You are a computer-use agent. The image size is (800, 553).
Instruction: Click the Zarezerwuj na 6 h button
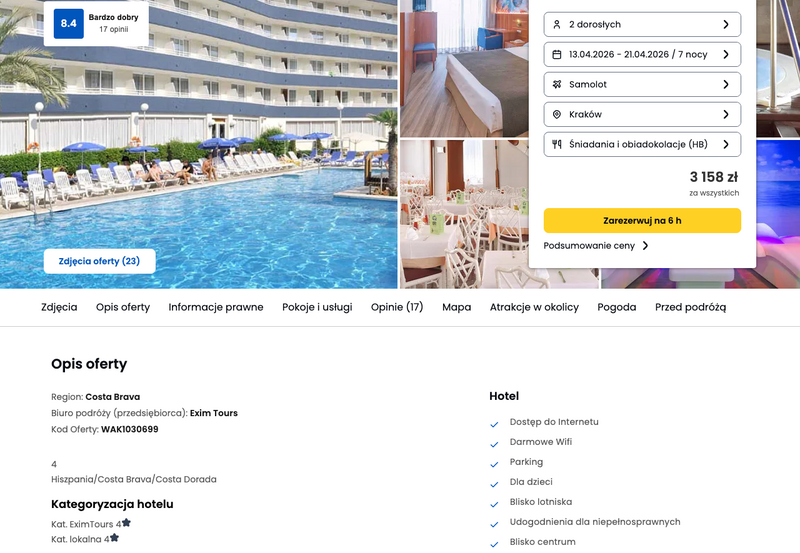tap(642, 220)
